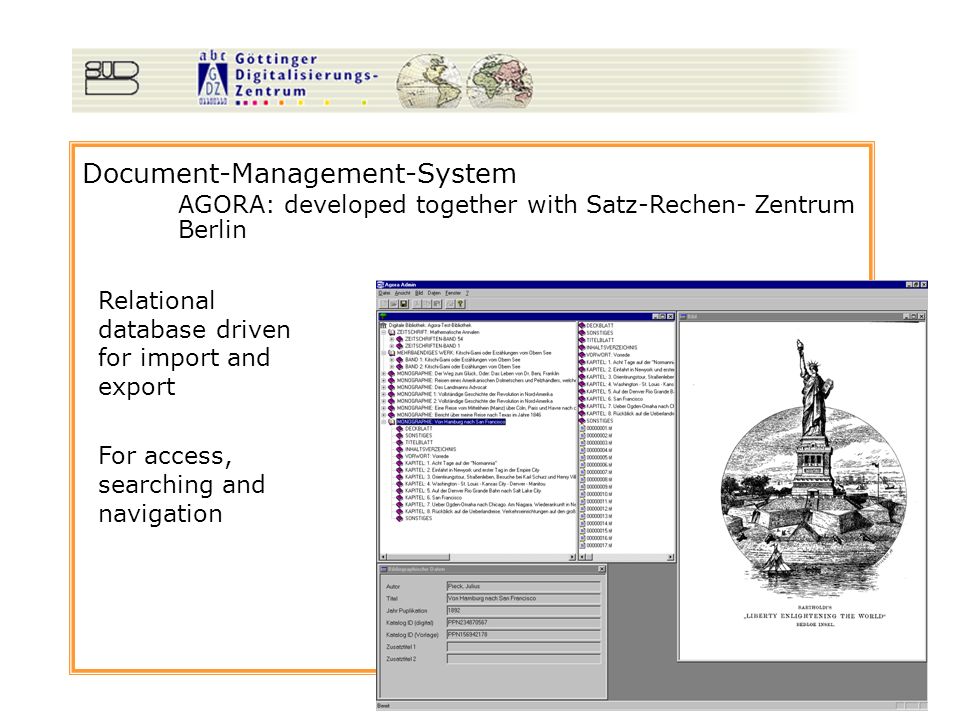Click the Katalog ID (Vorlage) field

tap(523, 634)
